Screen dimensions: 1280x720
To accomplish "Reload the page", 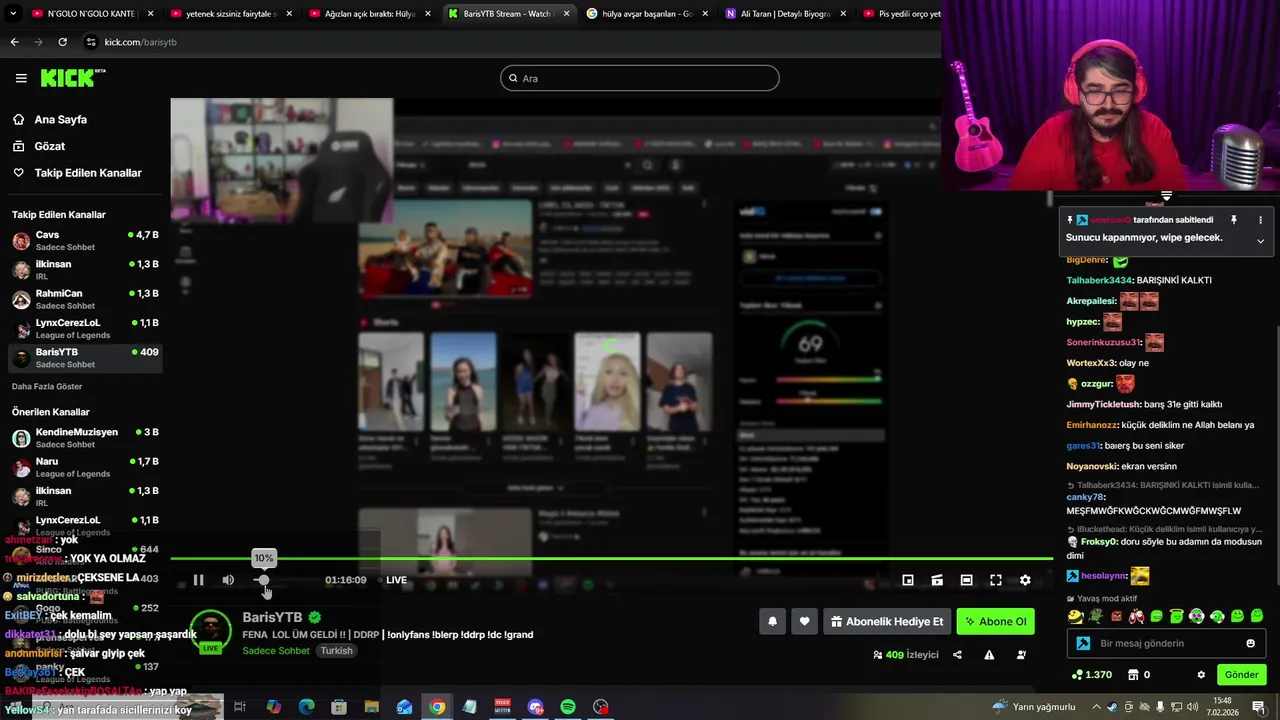I will click(62, 42).
